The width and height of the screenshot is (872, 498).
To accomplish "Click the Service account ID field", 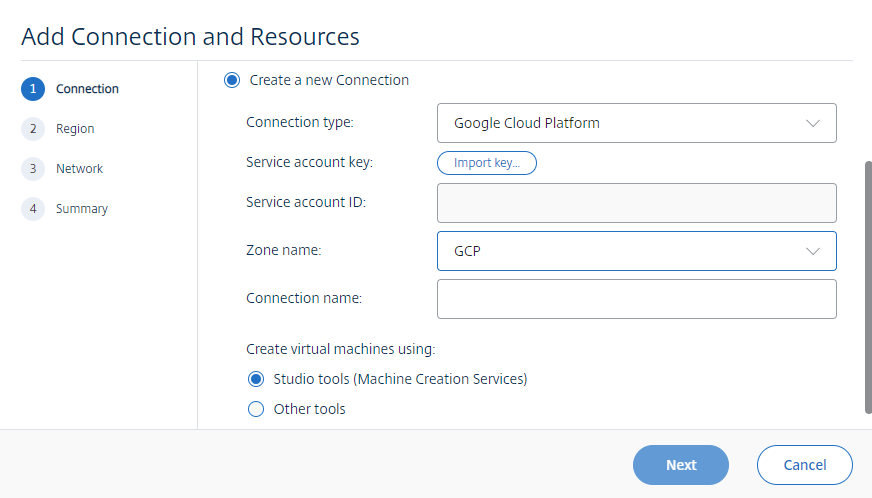I will (636, 203).
